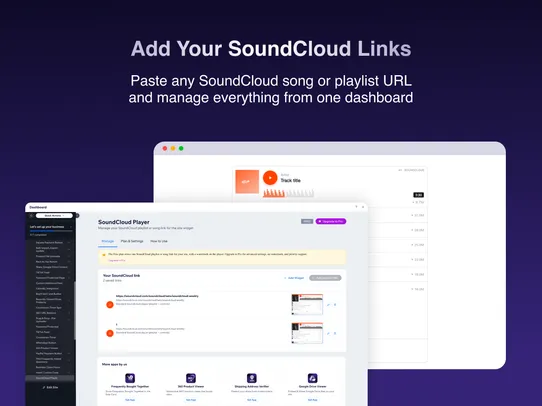Click the sidebar vertical scrollbar
This screenshot has width=542, height=406.
(x=75, y=309)
